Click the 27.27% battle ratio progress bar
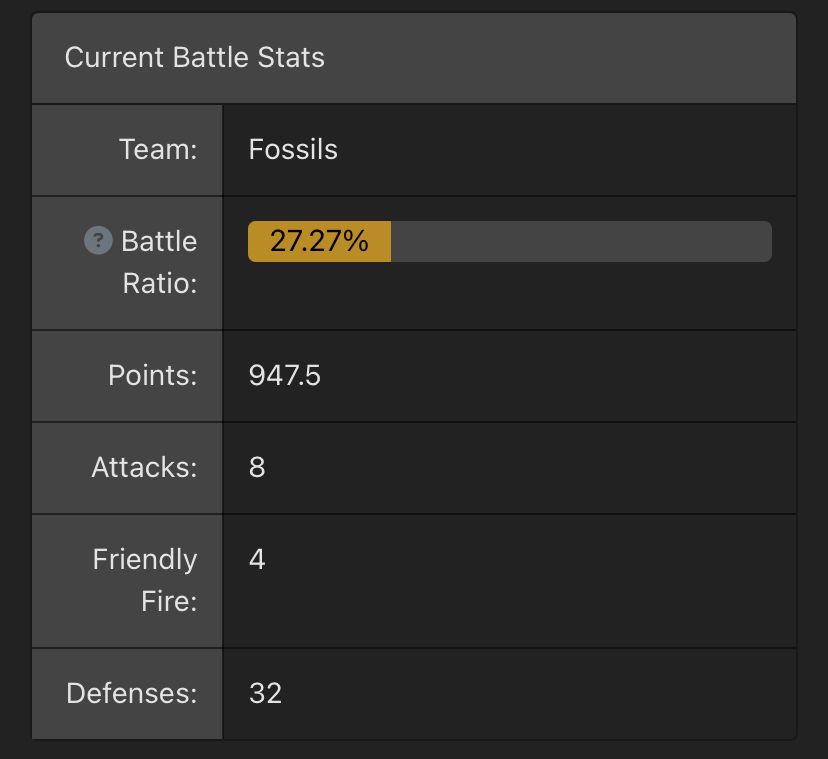The image size is (828, 759). point(510,241)
